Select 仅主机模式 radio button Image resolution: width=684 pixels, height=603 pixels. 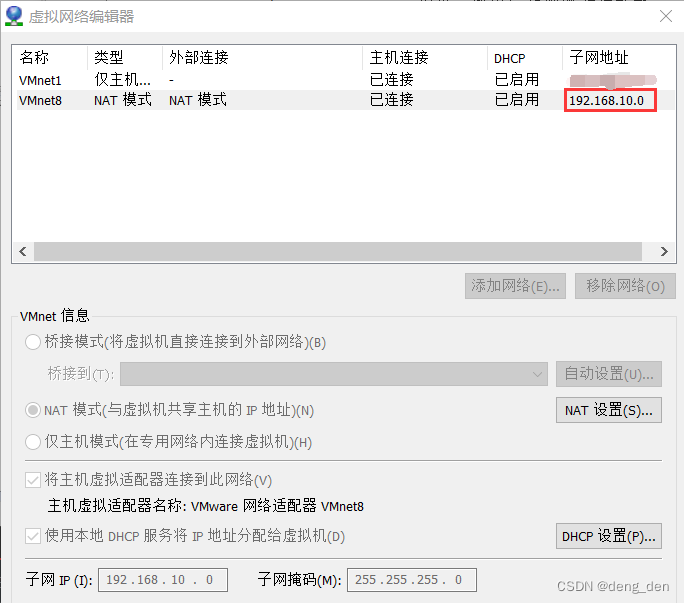[x=33, y=442]
